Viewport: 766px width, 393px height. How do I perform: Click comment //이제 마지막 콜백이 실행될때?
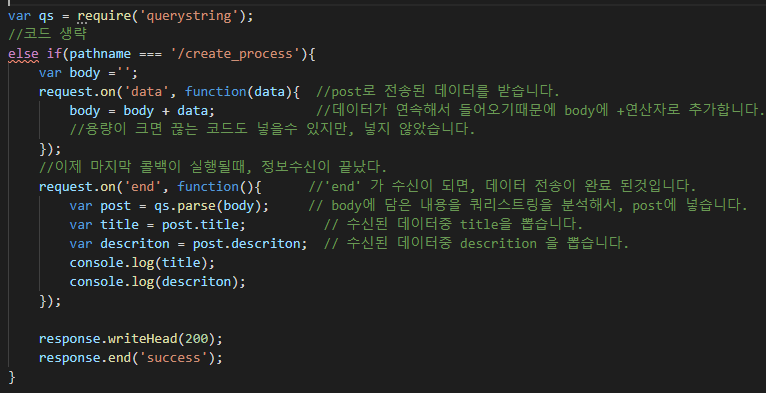pos(213,167)
